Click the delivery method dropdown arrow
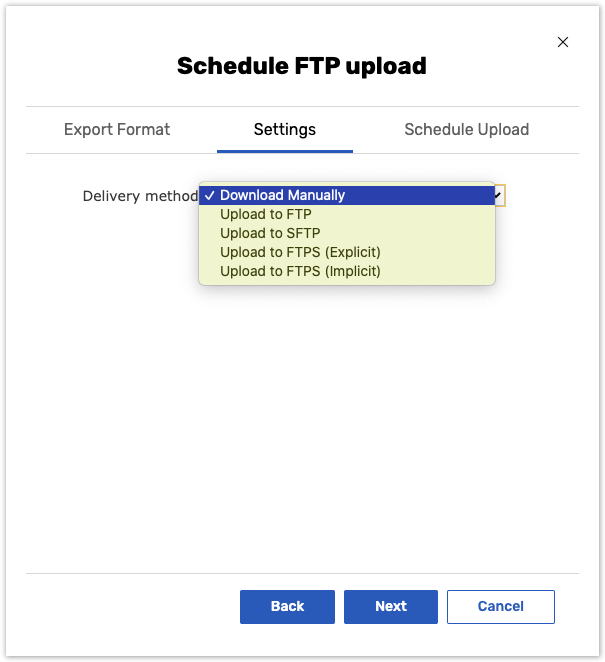605x662 pixels. tap(499, 196)
